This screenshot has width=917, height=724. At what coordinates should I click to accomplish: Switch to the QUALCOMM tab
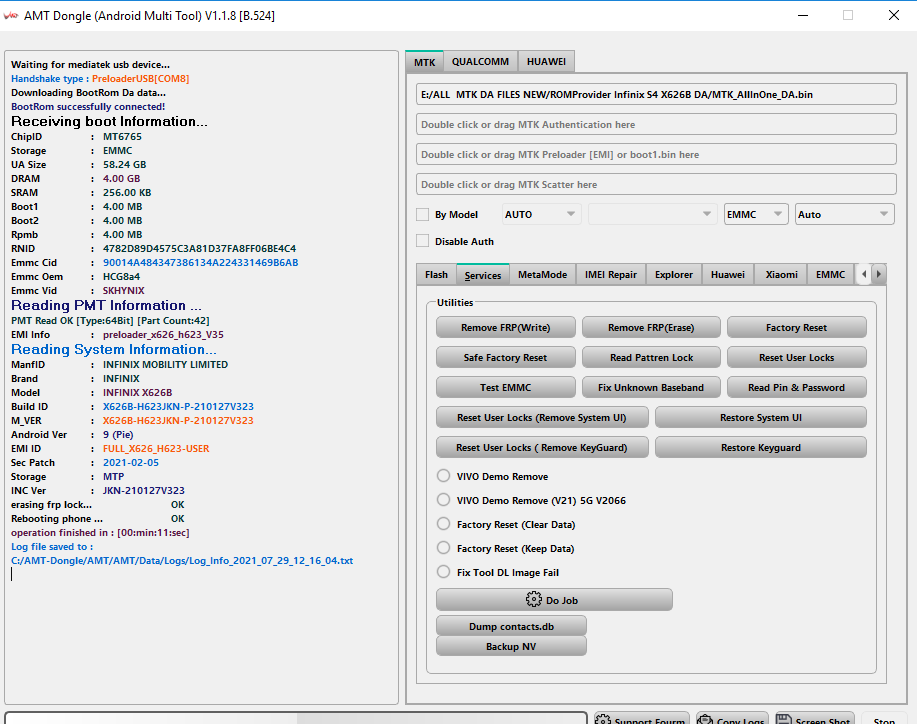tap(480, 61)
